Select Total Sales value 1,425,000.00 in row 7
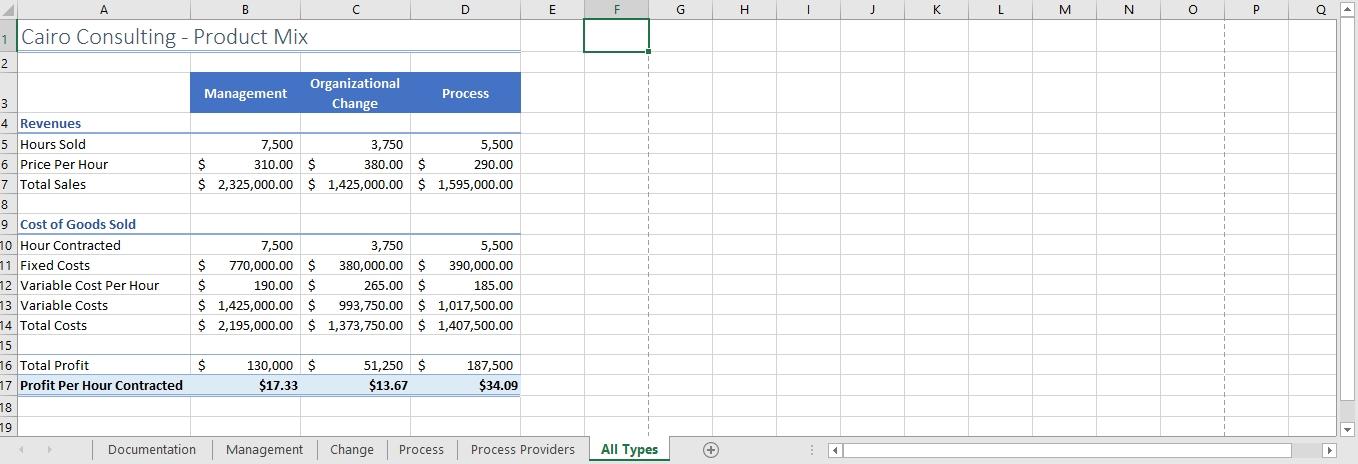The height and width of the screenshot is (464, 1358). coord(355,184)
